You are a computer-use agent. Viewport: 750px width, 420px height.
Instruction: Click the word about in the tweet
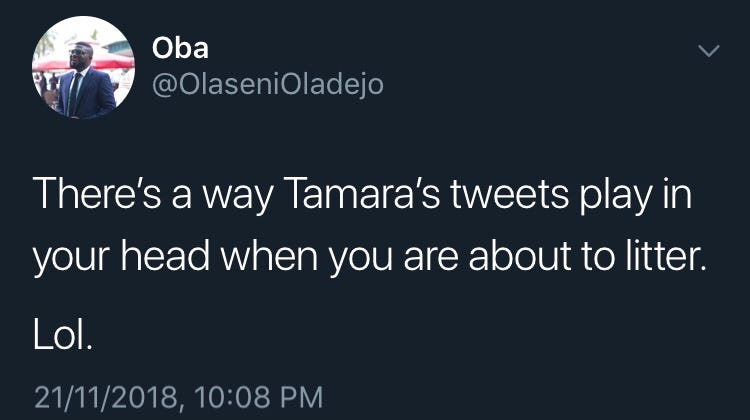tap(520, 254)
